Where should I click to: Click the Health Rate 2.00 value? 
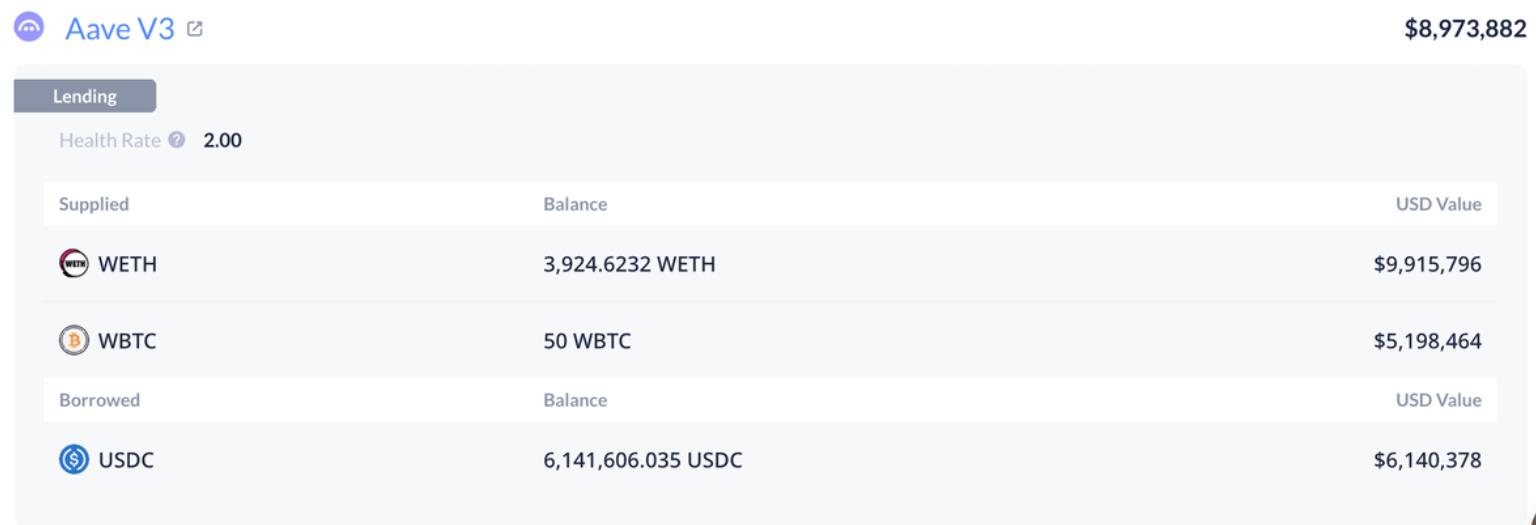(x=222, y=141)
